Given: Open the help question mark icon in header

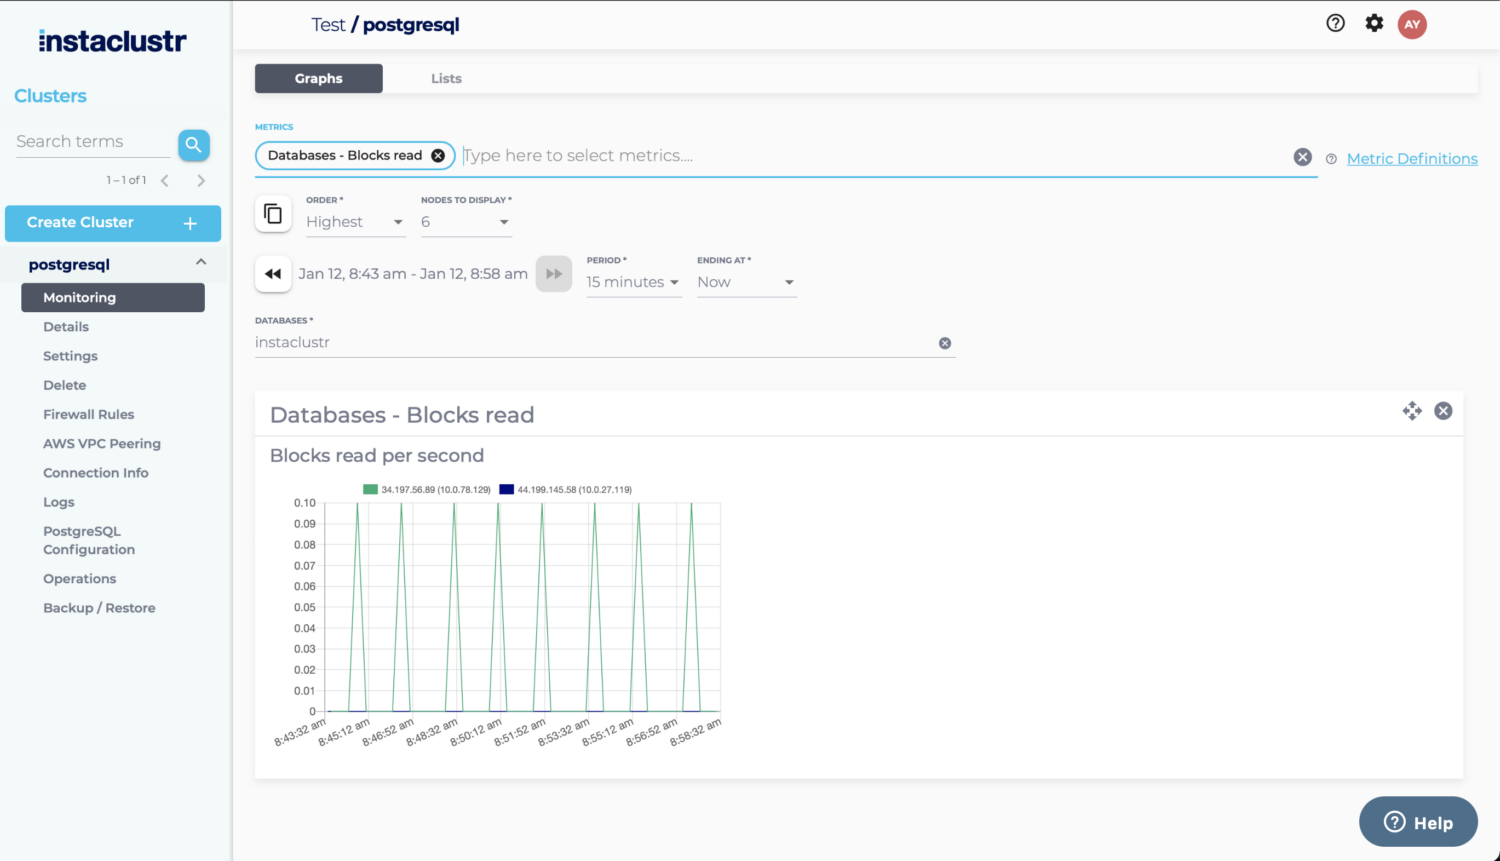Looking at the screenshot, I should point(1335,24).
